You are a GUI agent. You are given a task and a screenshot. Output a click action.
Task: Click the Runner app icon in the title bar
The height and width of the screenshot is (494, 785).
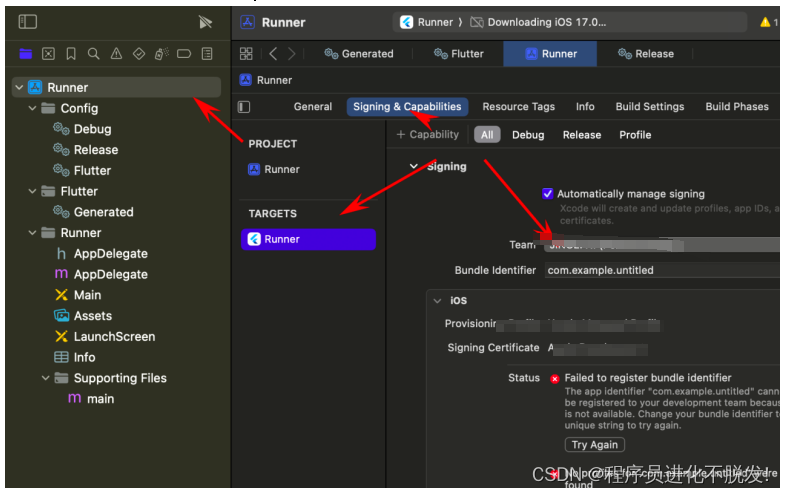247,22
